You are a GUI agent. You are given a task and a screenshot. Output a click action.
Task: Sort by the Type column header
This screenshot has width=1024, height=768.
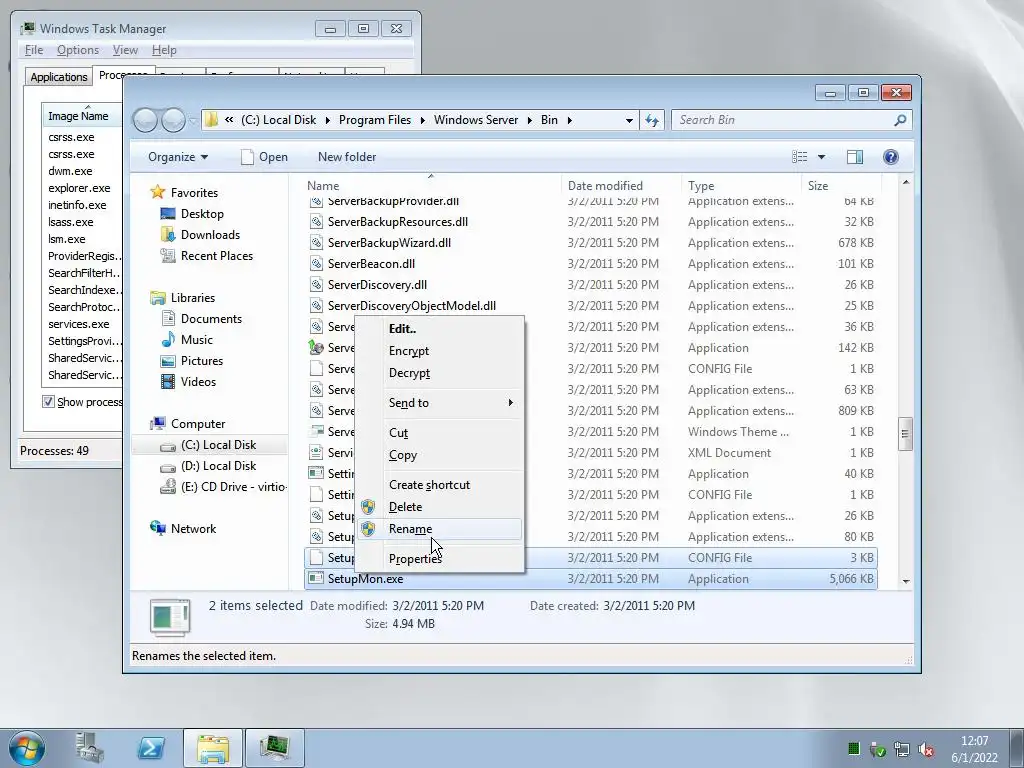pyautogui.click(x=741, y=185)
